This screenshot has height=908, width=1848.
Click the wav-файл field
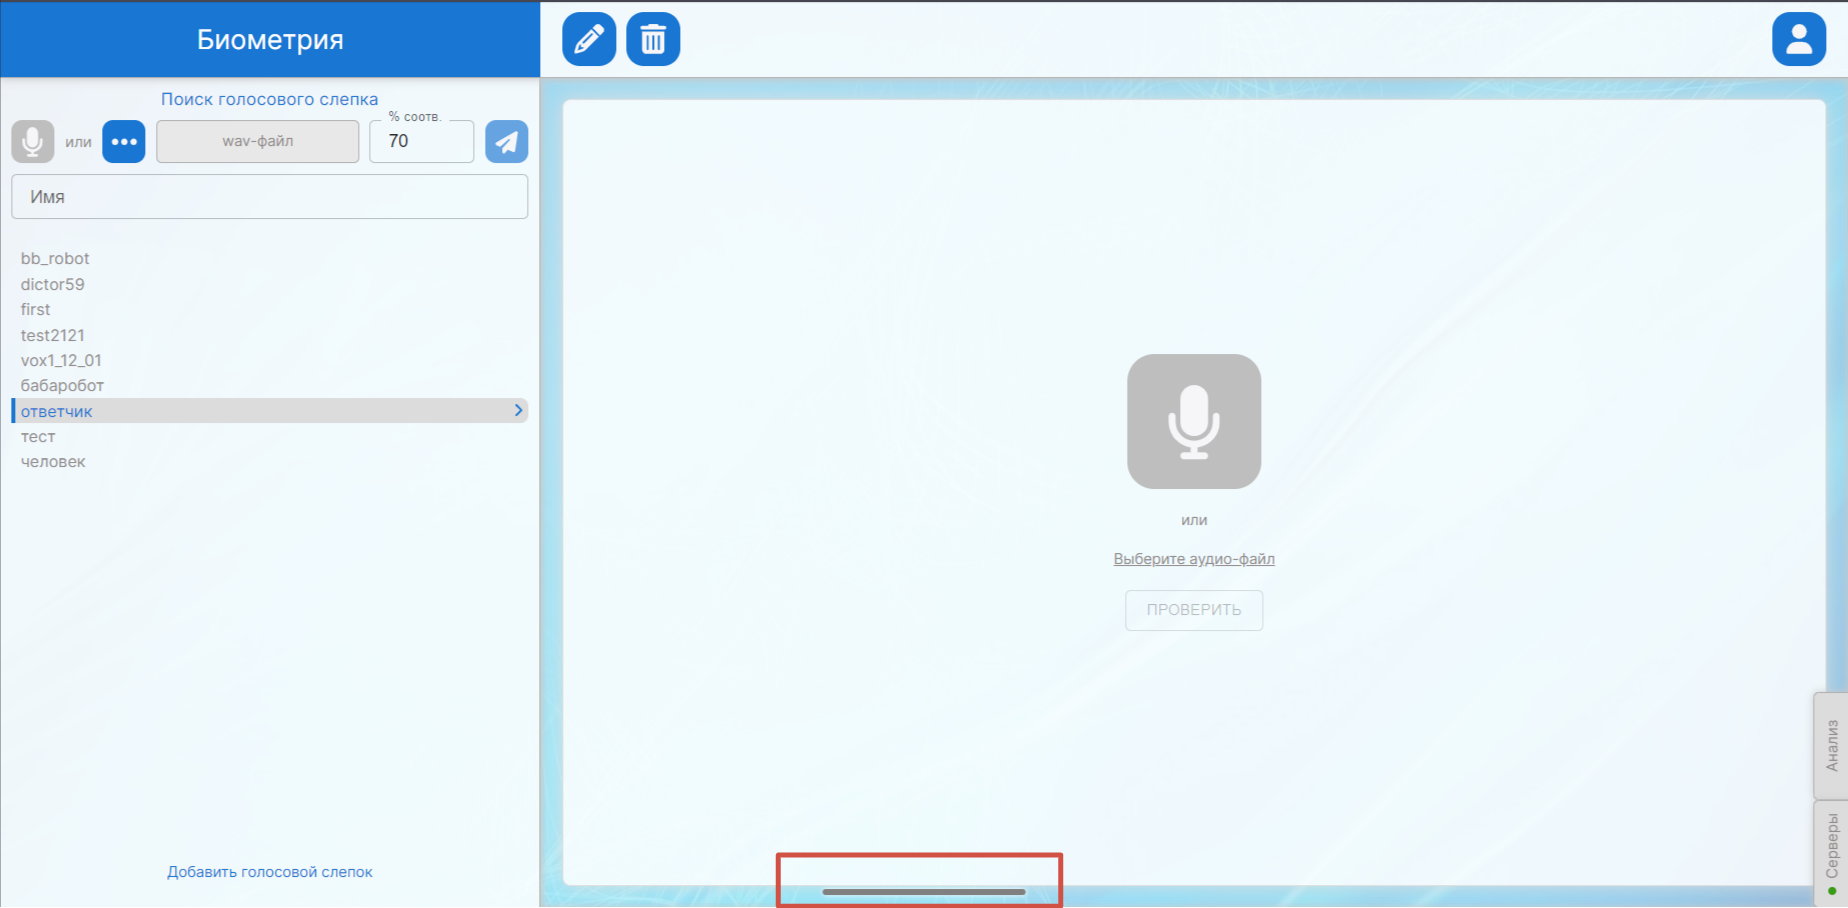coord(258,142)
